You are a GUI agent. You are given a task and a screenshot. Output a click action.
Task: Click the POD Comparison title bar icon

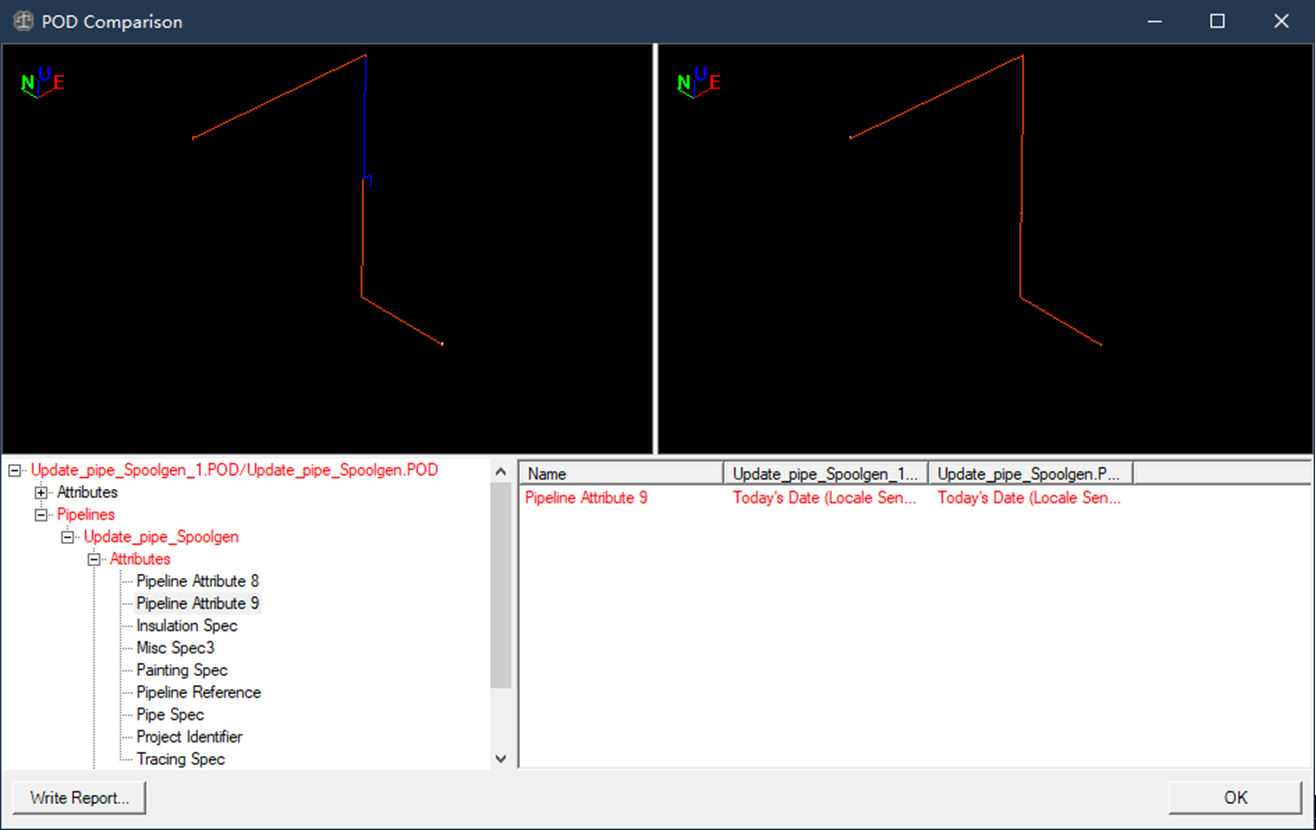[x=22, y=21]
